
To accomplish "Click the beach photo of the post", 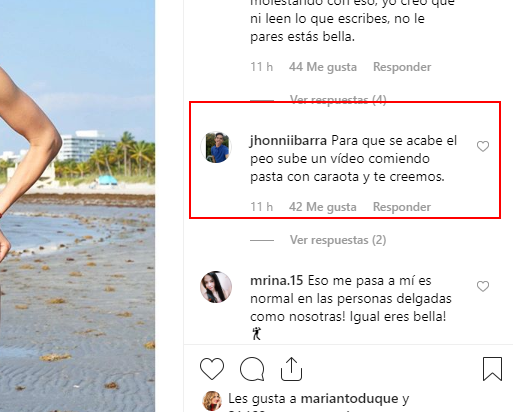I will pos(77,206).
